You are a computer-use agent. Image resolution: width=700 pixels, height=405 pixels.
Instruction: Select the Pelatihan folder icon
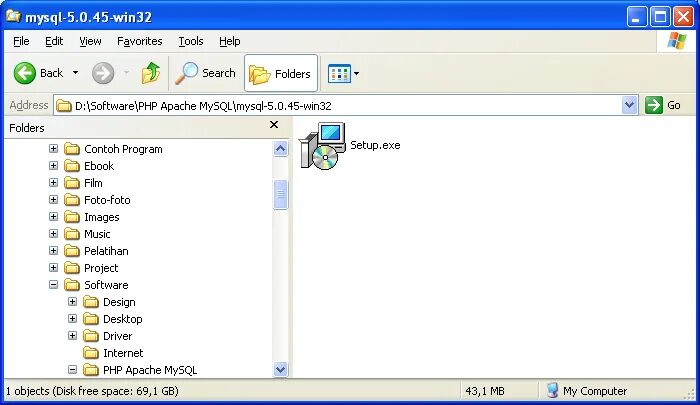[x=72, y=251]
